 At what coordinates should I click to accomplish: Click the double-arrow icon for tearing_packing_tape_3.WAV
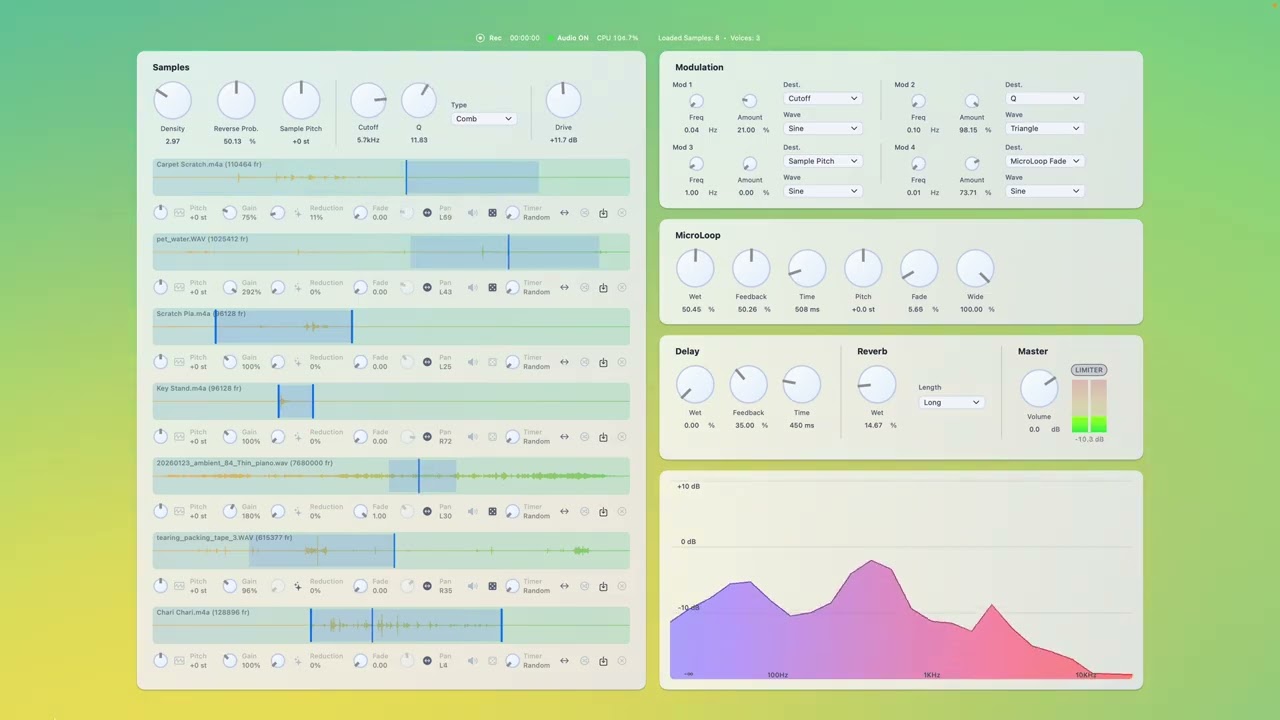pos(564,586)
